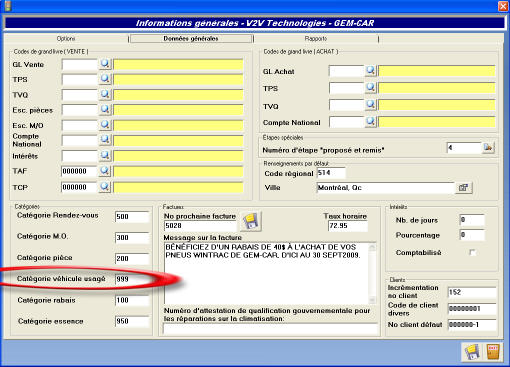
Task: Click yellow description box beside GL Achat
Action: click(x=437, y=71)
